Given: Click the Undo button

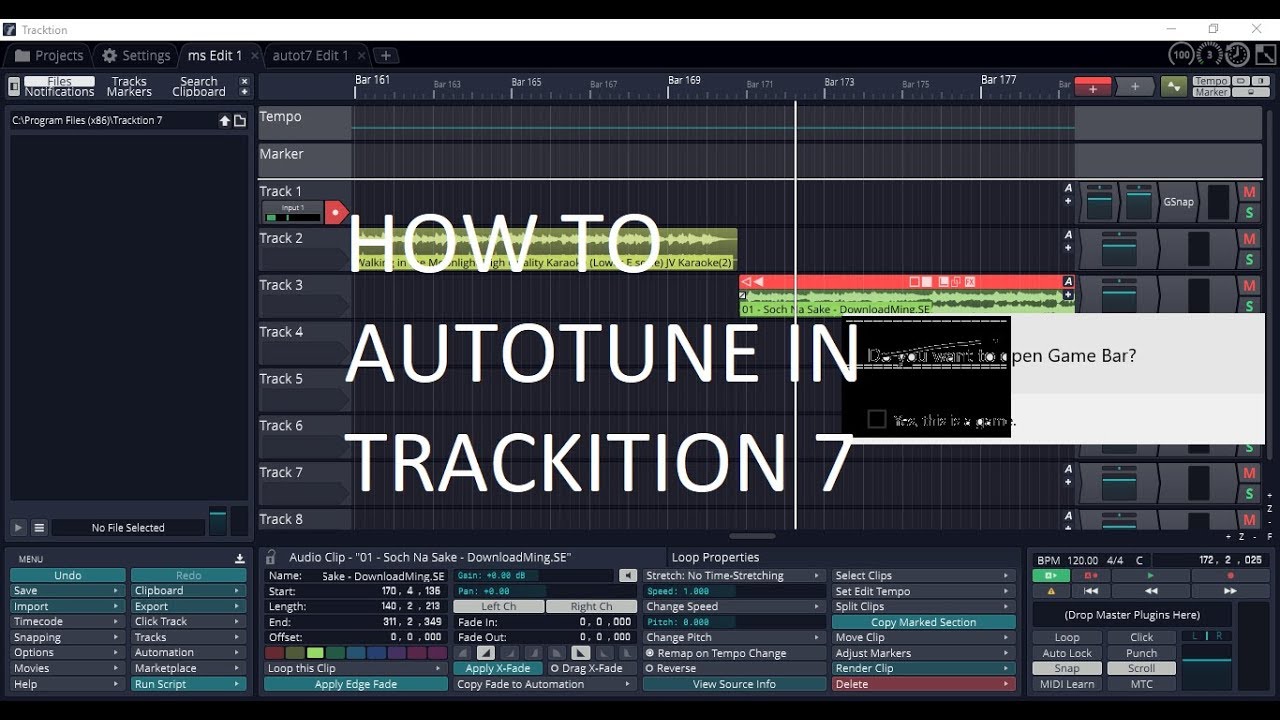Looking at the screenshot, I should click(67, 575).
